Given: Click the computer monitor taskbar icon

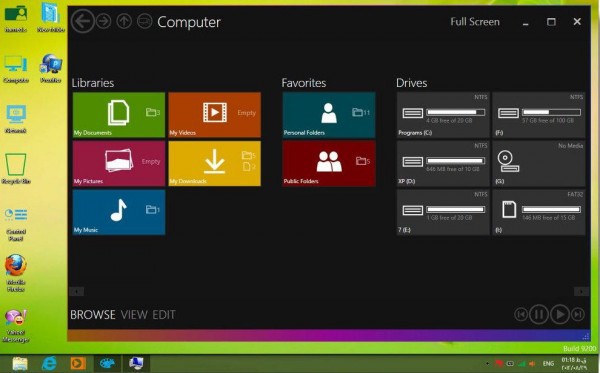Looking at the screenshot, I should coord(136,363).
